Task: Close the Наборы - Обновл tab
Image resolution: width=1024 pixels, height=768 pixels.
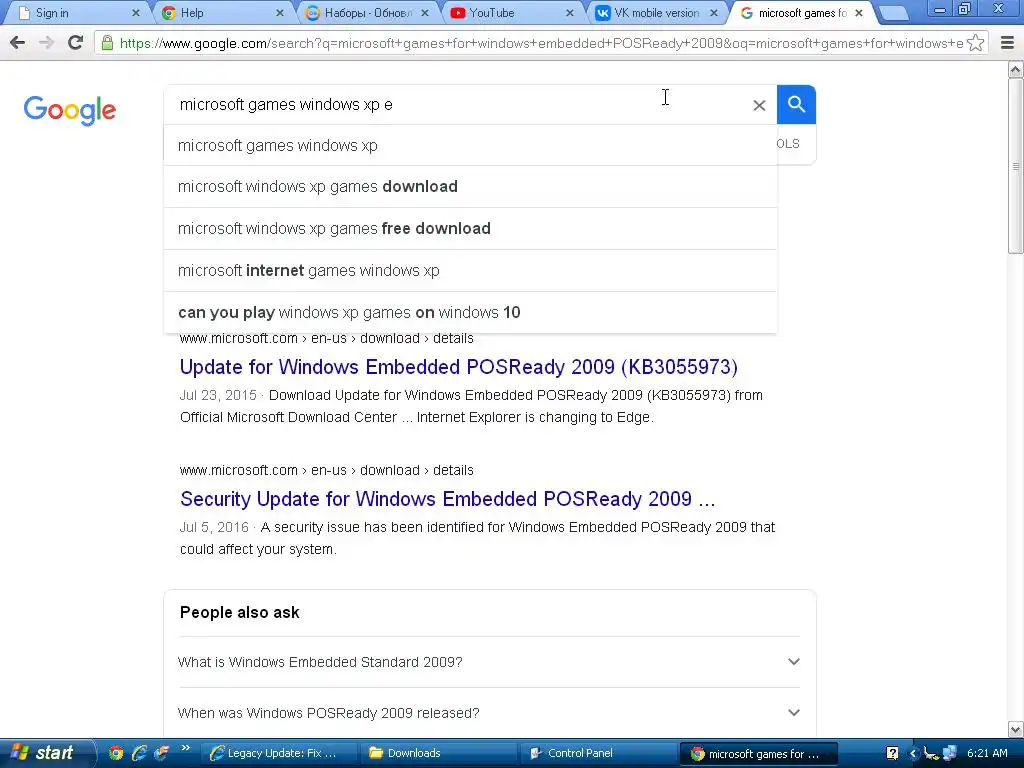Action: pyautogui.click(x=425, y=13)
